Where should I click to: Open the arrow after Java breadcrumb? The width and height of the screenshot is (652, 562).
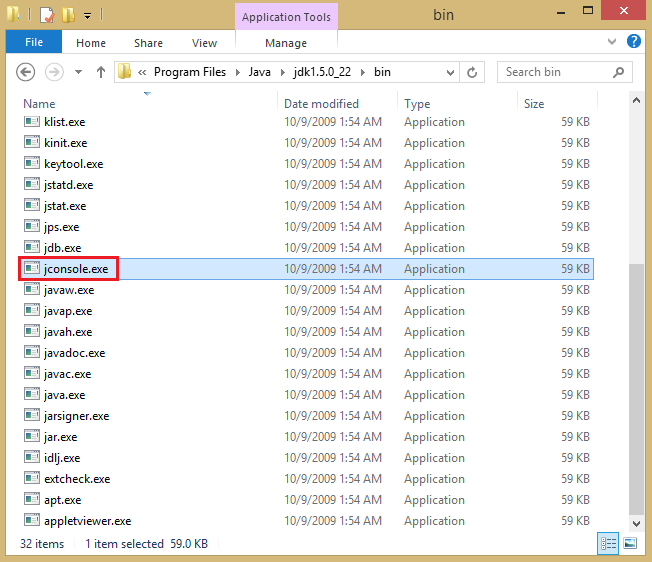(283, 72)
